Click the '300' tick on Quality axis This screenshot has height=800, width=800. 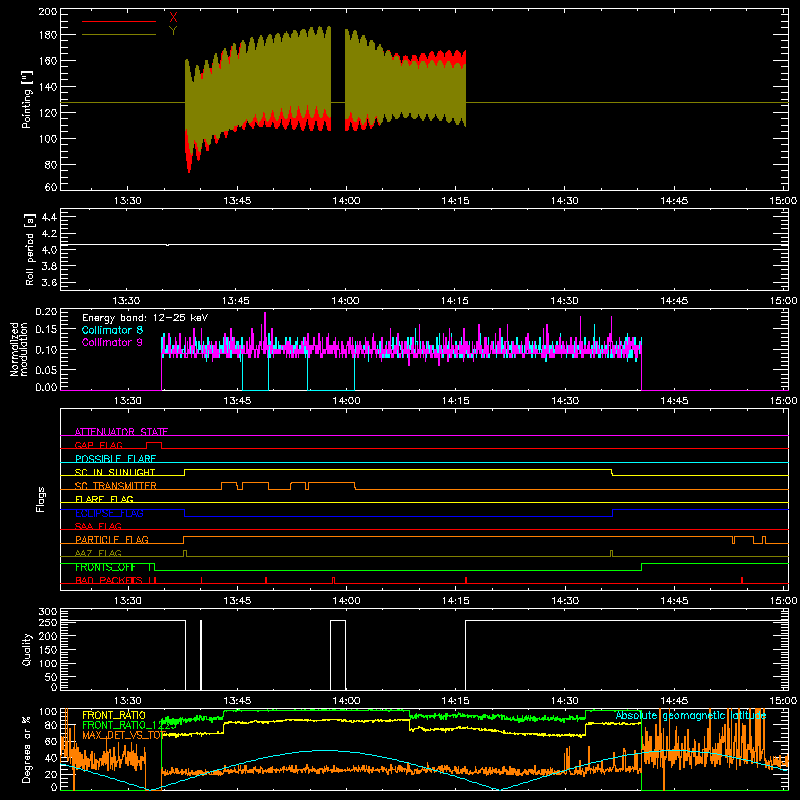tap(48, 612)
